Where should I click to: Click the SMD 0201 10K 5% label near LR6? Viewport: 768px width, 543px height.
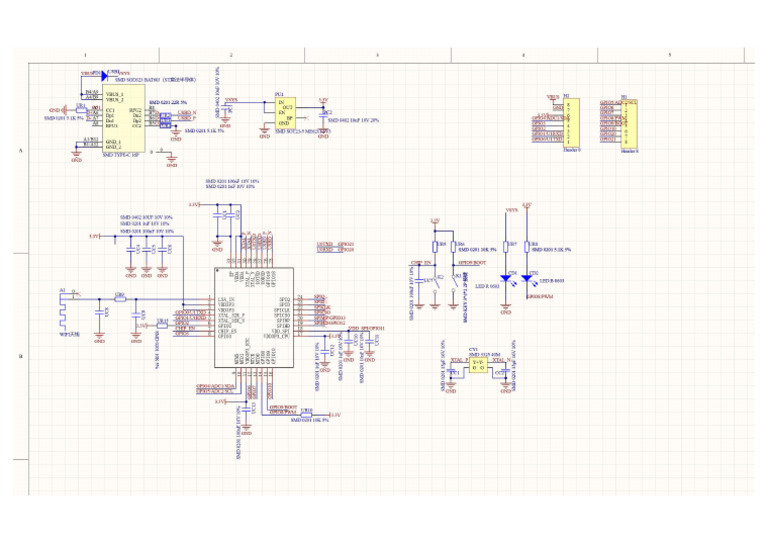point(478,250)
